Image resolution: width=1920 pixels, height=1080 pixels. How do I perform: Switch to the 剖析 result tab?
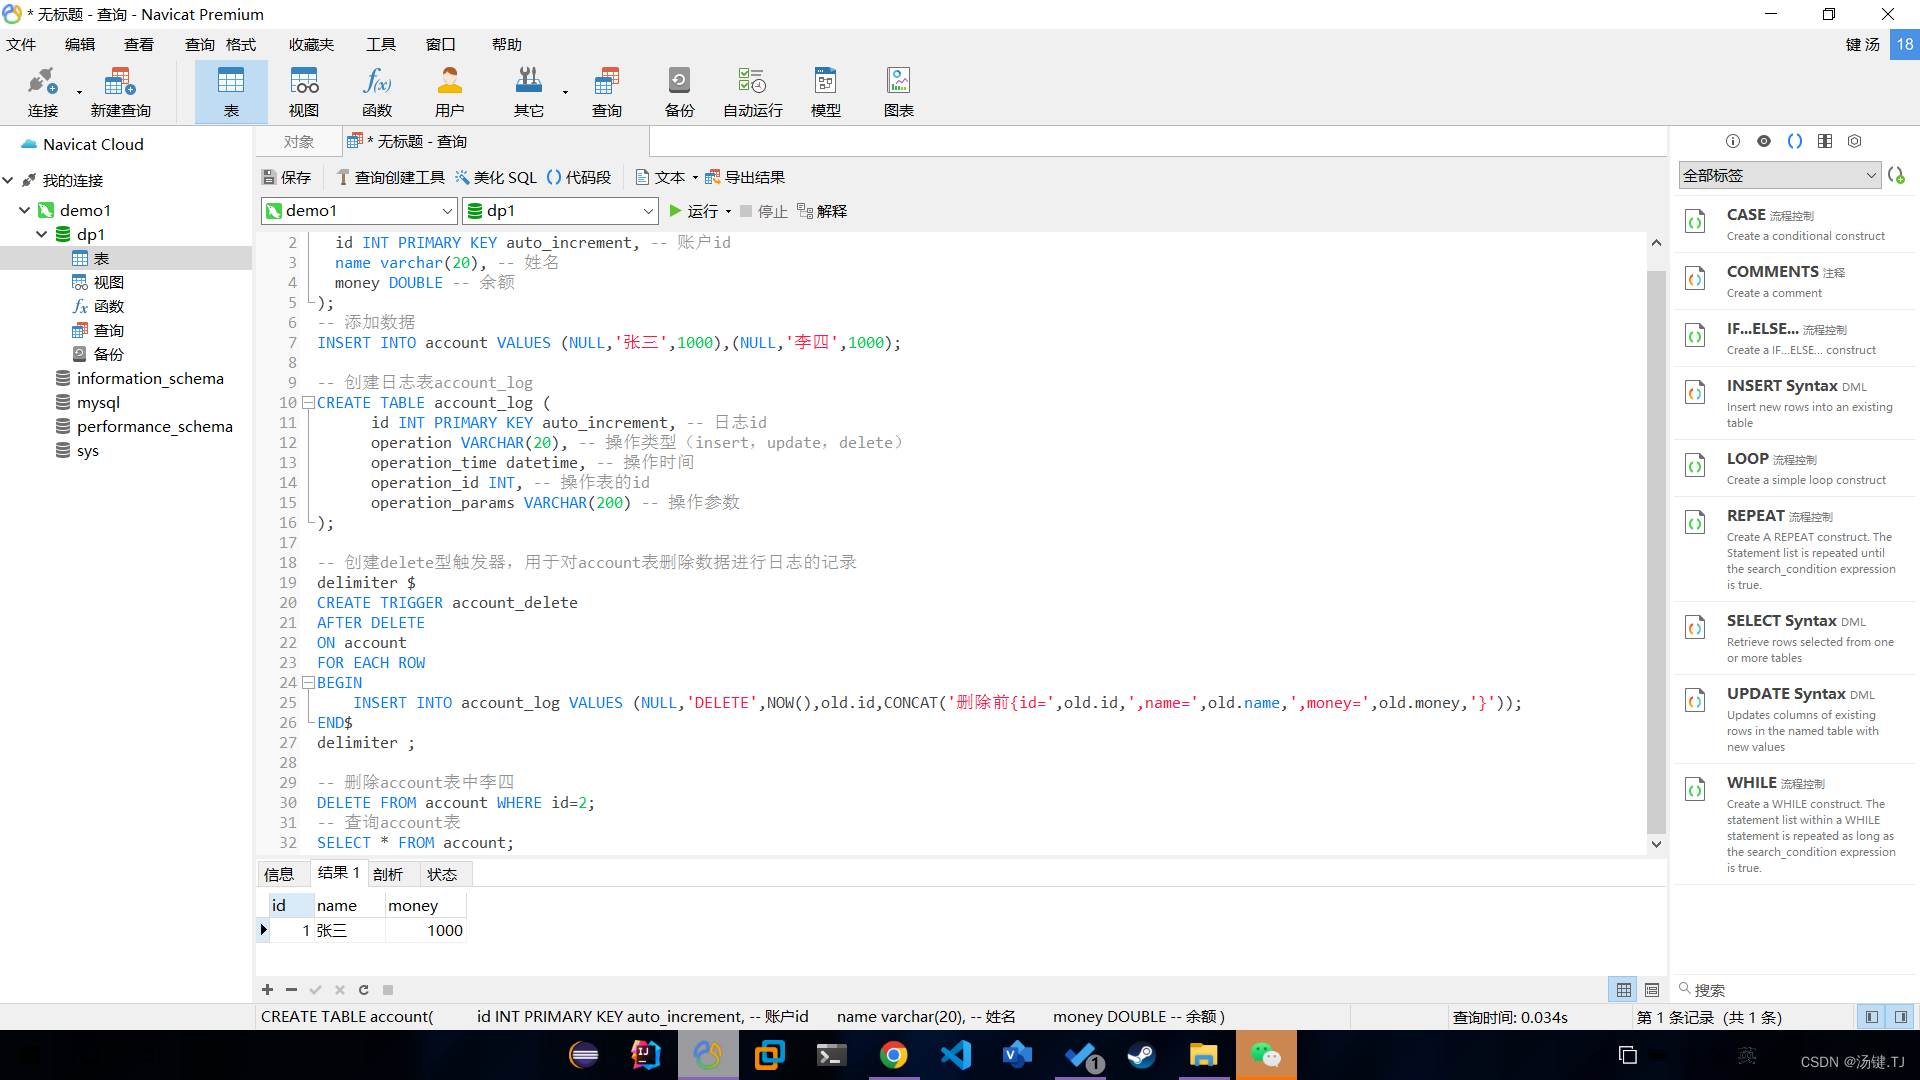[388, 874]
